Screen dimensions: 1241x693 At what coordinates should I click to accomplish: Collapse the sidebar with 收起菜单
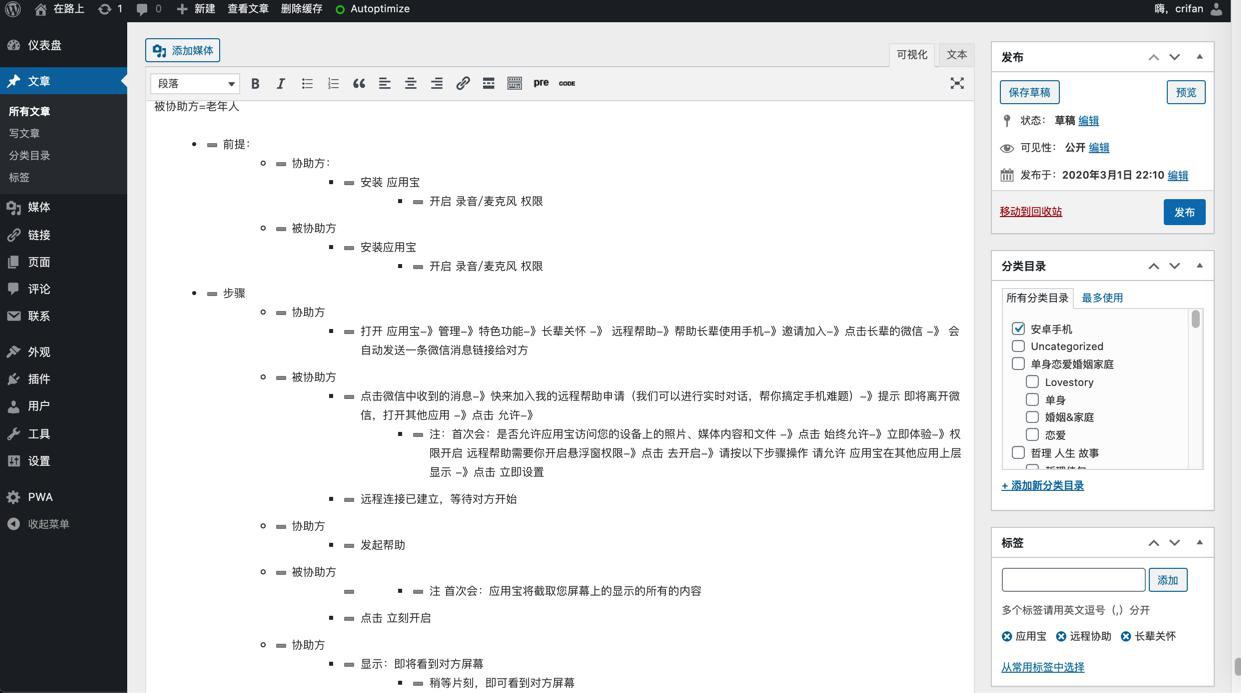click(x=63, y=524)
